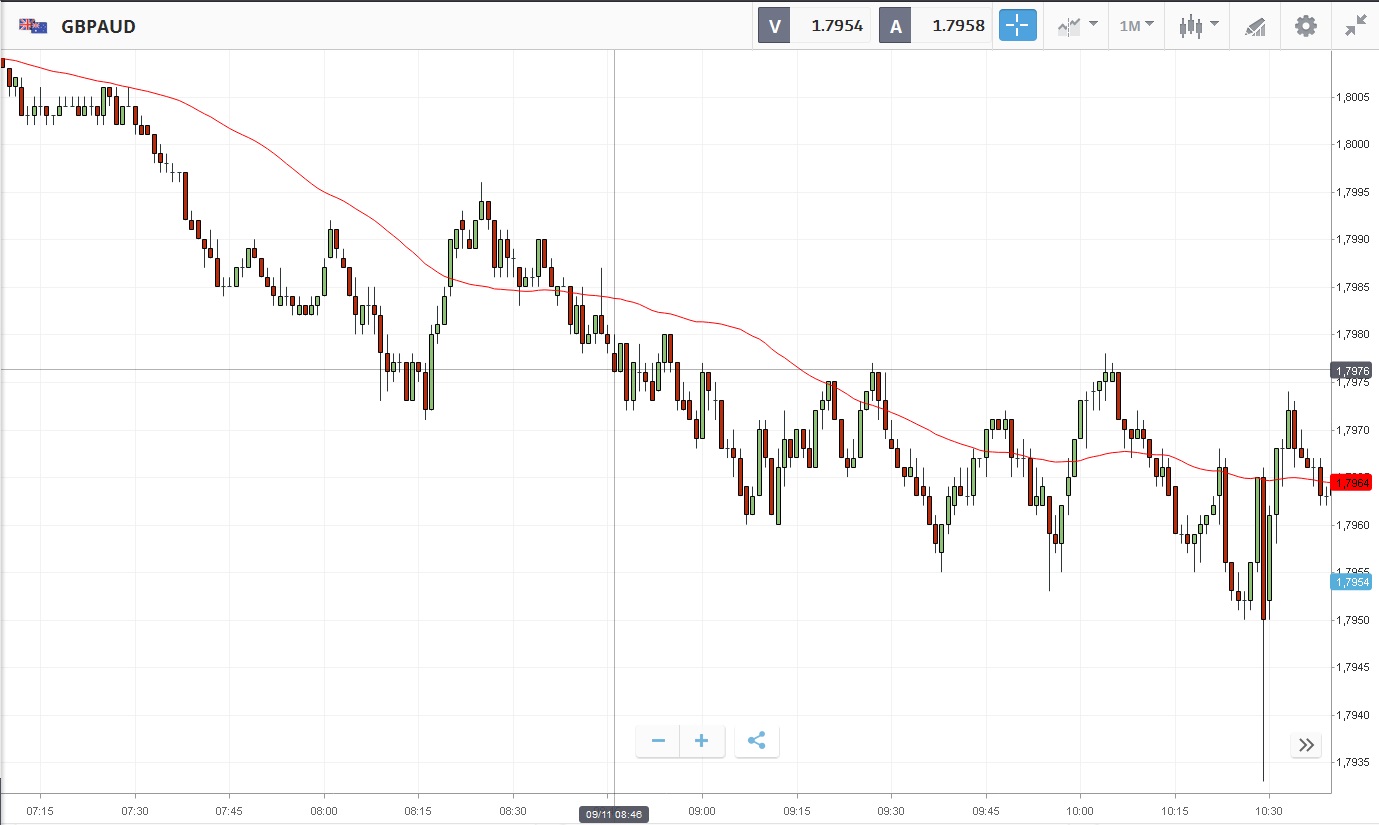The width and height of the screenshot is (1379, 825).
Task: Open the 1M timeframe dropdown
Action: [x=1136, y=26]
